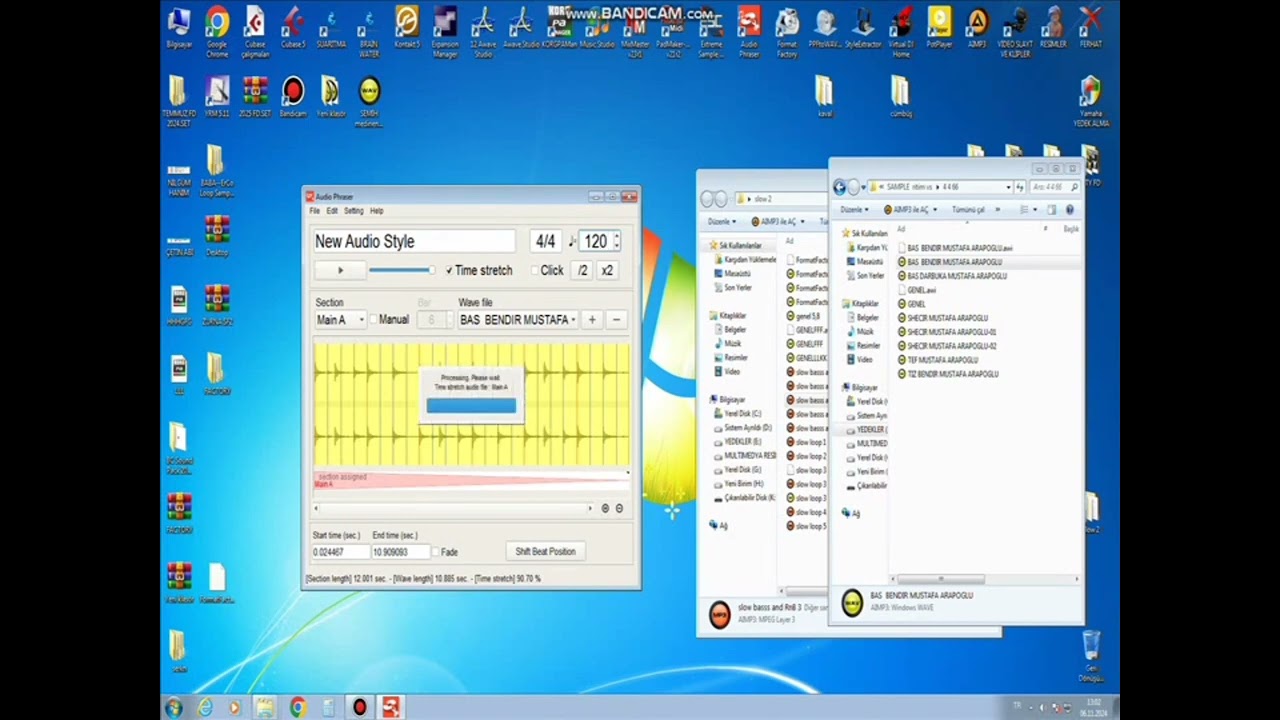Increase tempo with stepper up arrow
The width and height of the screenshot is (1280, 720).
coord(616,236)
